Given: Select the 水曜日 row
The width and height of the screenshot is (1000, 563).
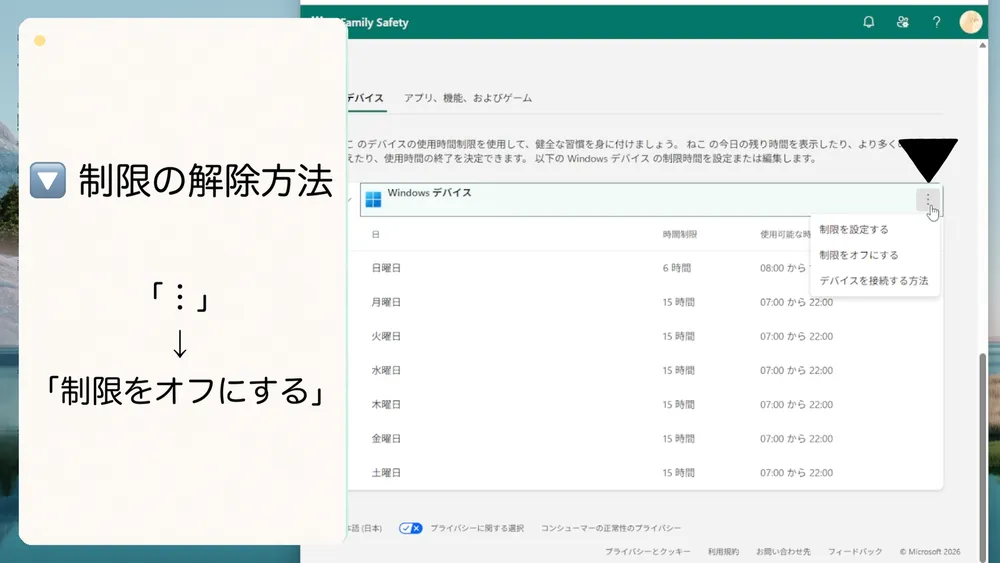Looking at the screenshot, I should click(x=644, y=370).
